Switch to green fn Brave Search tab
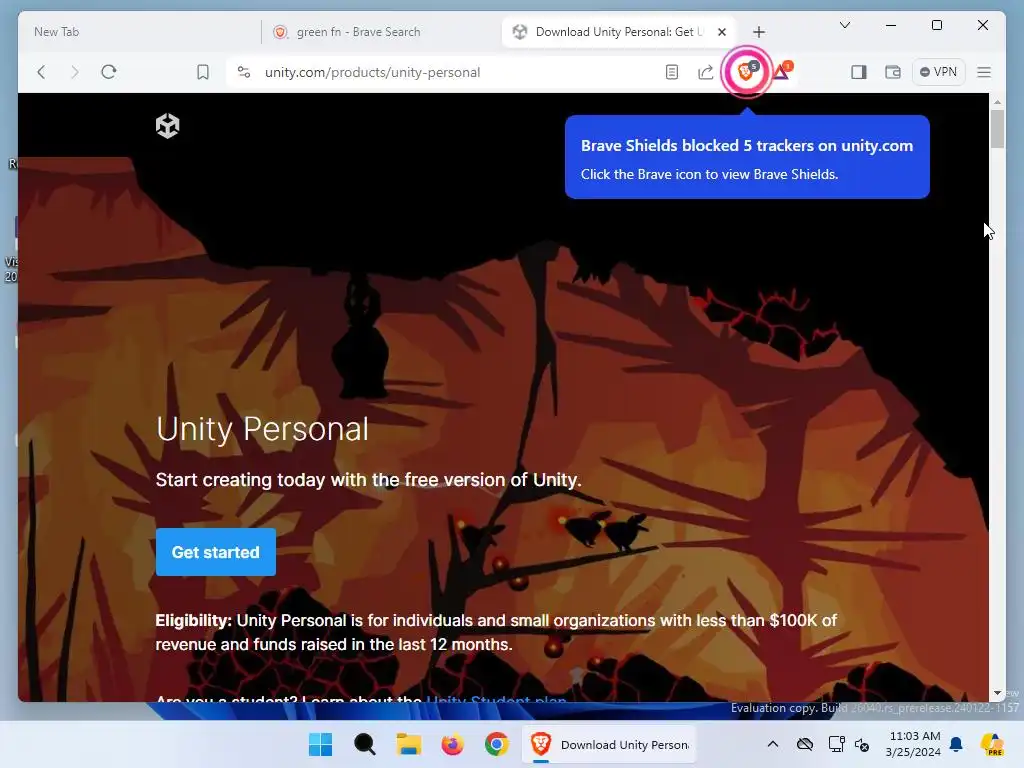Image resolution: width=1024 pixels, height=768 pixels. pyautogui.click(x=382, y=32)
